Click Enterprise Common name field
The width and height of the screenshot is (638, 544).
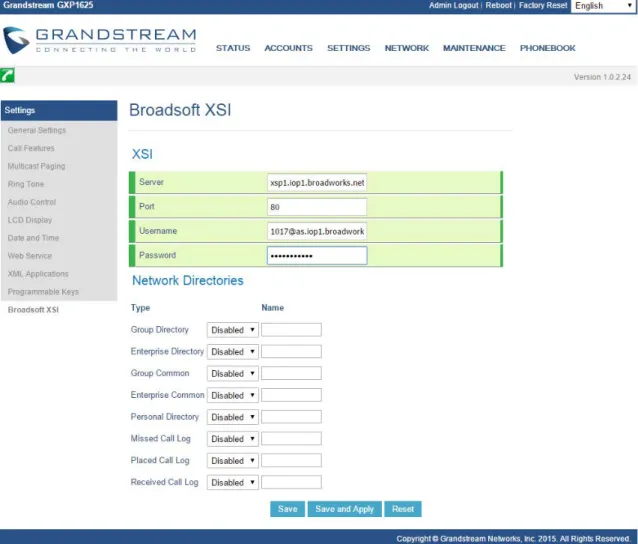(x=291, y=395)
